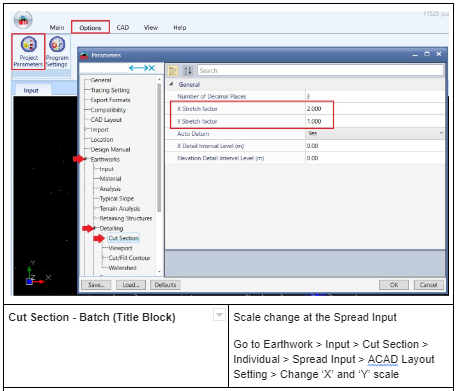The width and height of the screenshot is (459, 391).
Task: Click the Parameters dialog title icon
Action: 84,55
